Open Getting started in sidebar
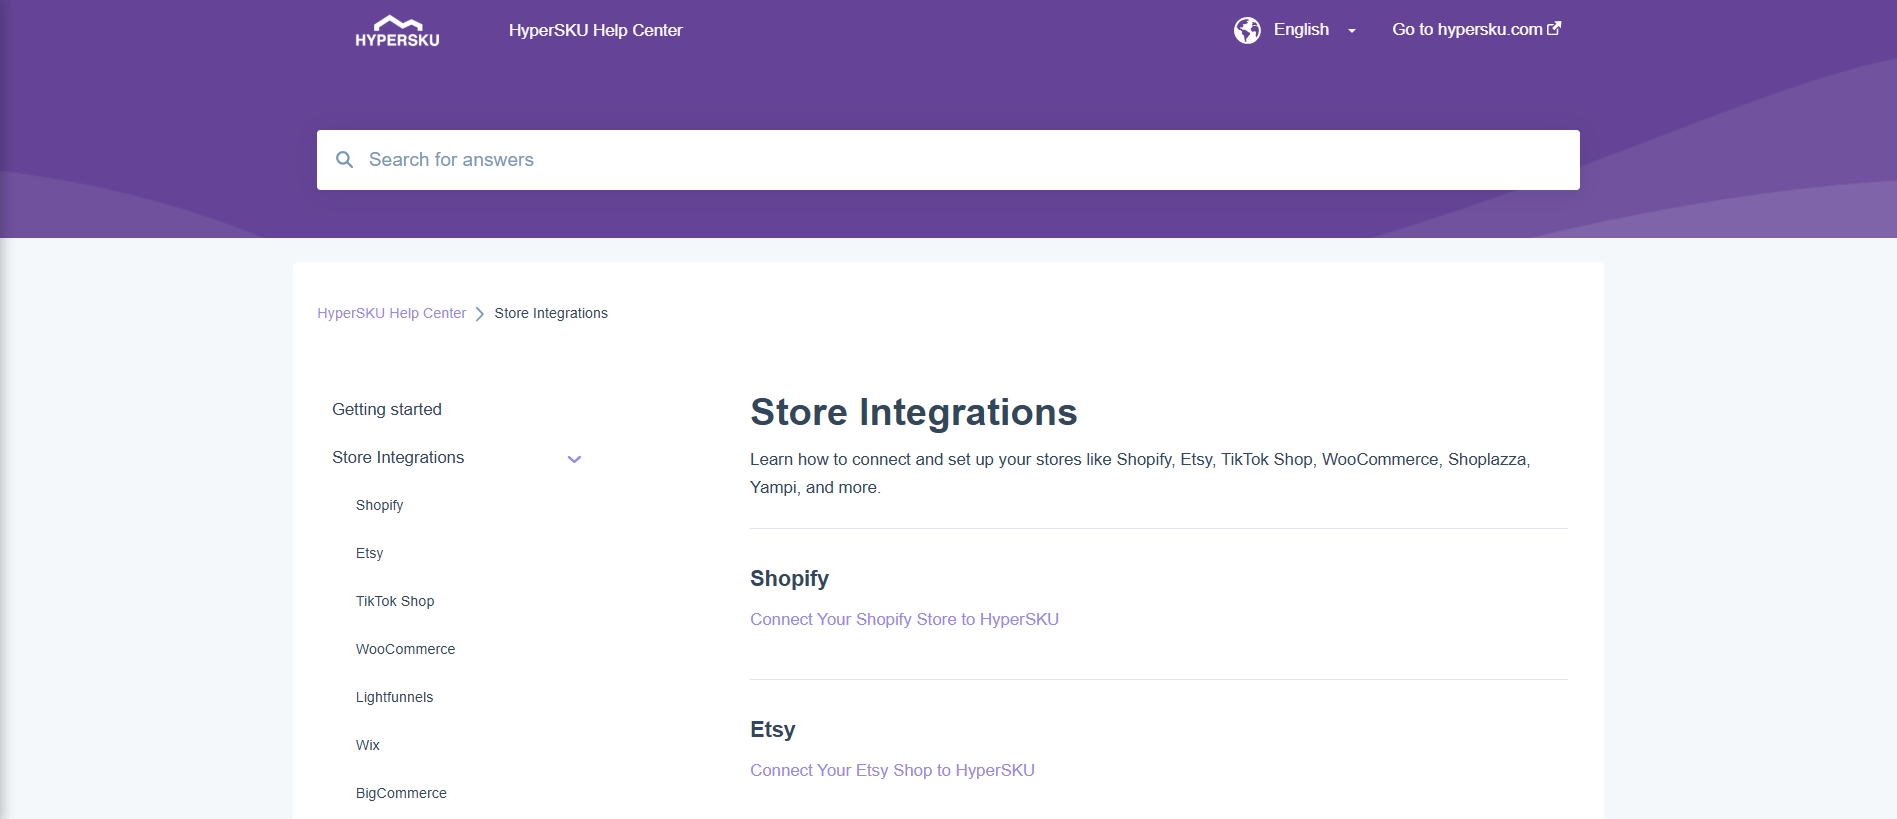The width and height of the screenshot is (1897, 819). point(387,409)
